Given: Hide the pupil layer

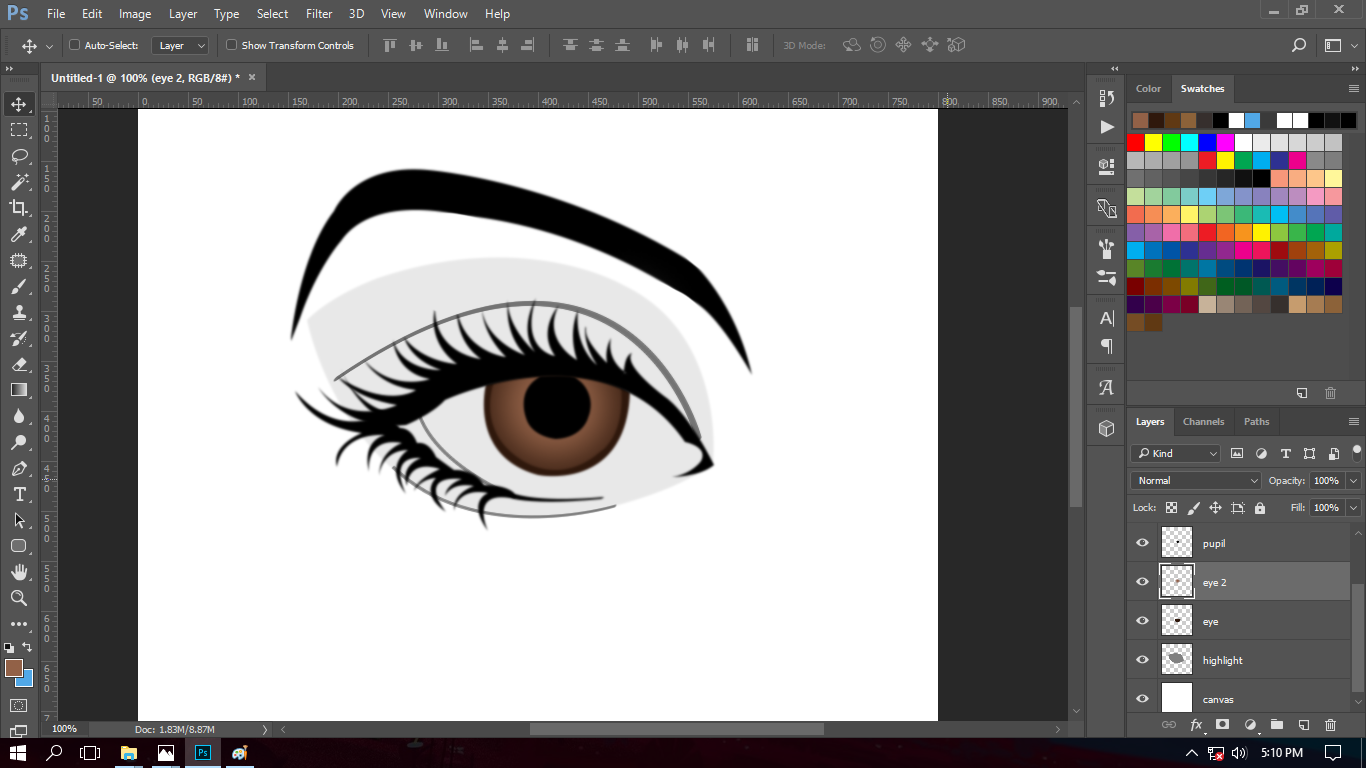Looking at the screenshot, I should pos(1142,543).
